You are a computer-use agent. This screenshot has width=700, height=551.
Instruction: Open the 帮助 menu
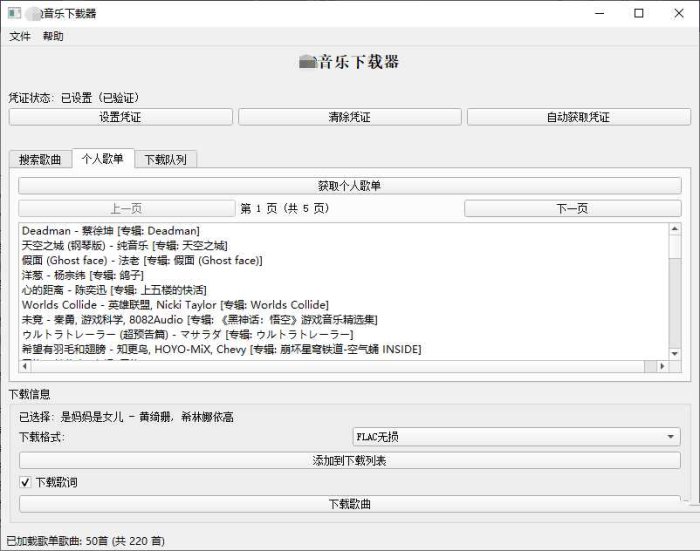pyautogui.click(x=53, y=36)
